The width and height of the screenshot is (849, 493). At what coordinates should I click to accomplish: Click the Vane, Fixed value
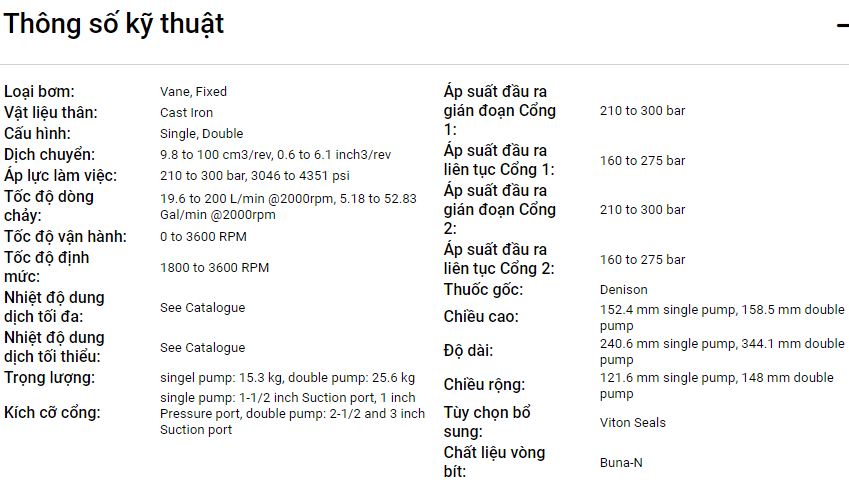(193, 92)
